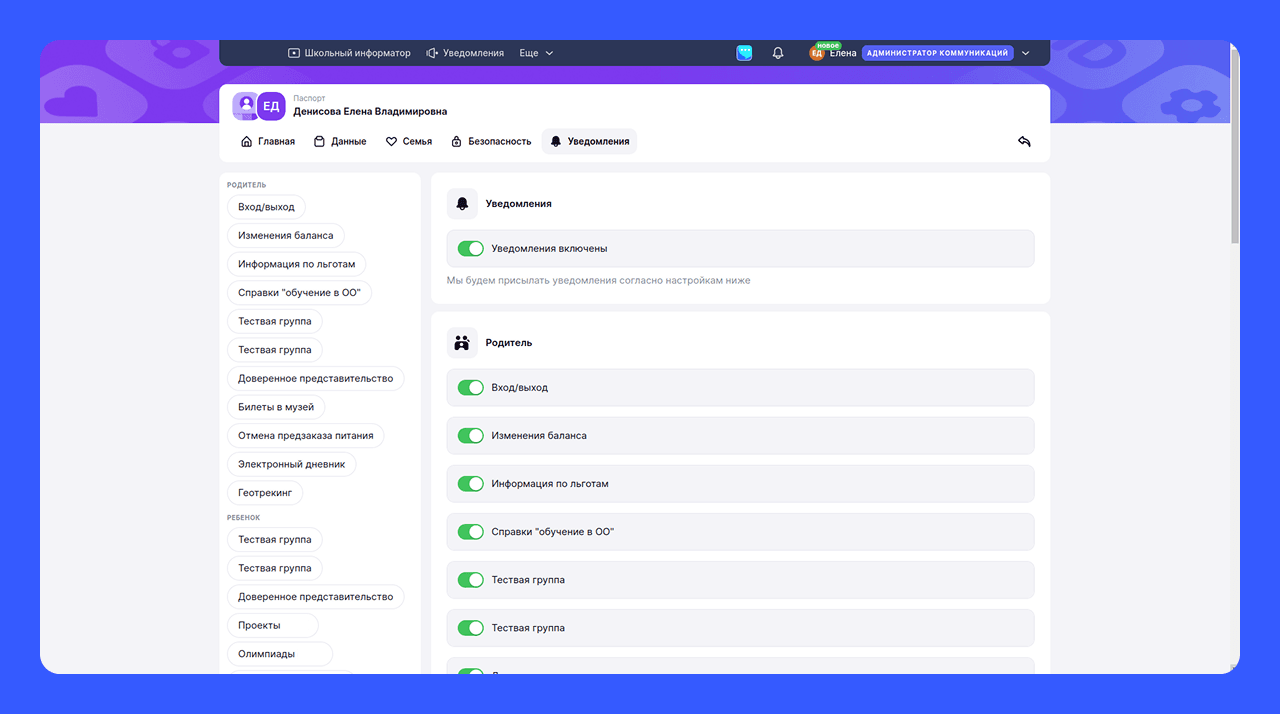Image resolution: width=1280 pixels, height=714 pixels.
Task: Open the chat messenger icon
Action: point(744,53)
